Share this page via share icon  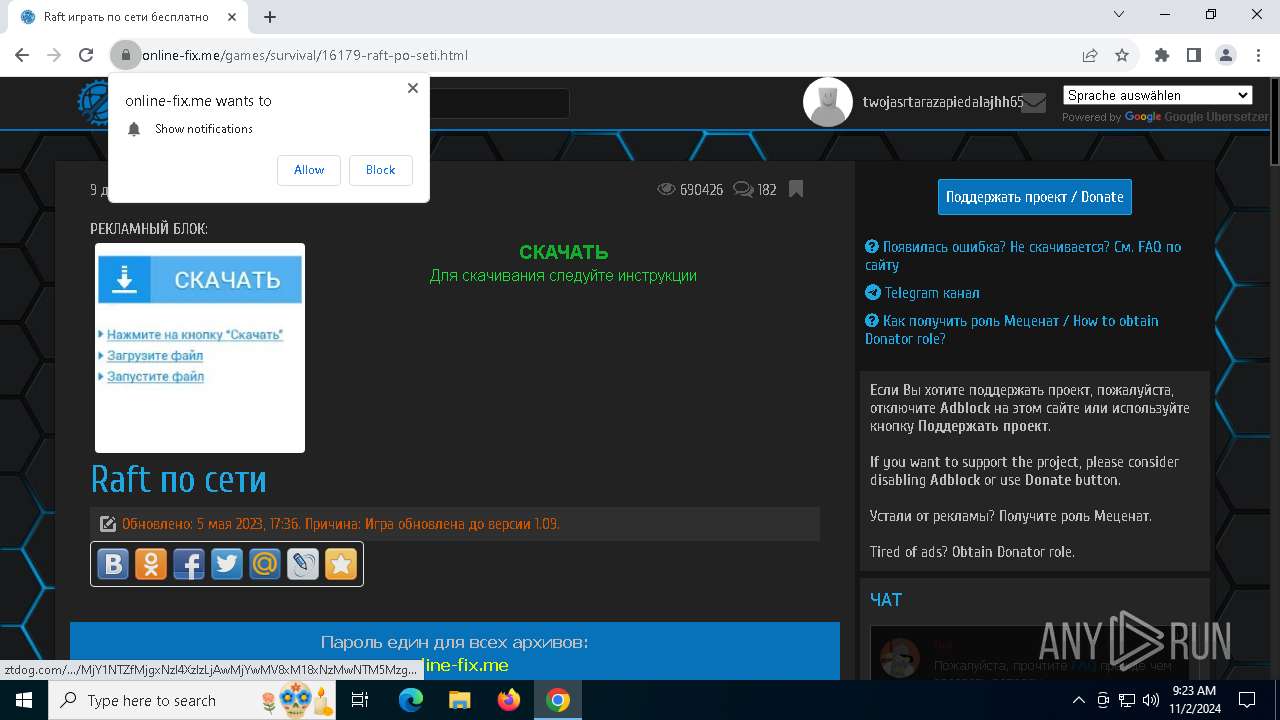(x=1090, y=55)
